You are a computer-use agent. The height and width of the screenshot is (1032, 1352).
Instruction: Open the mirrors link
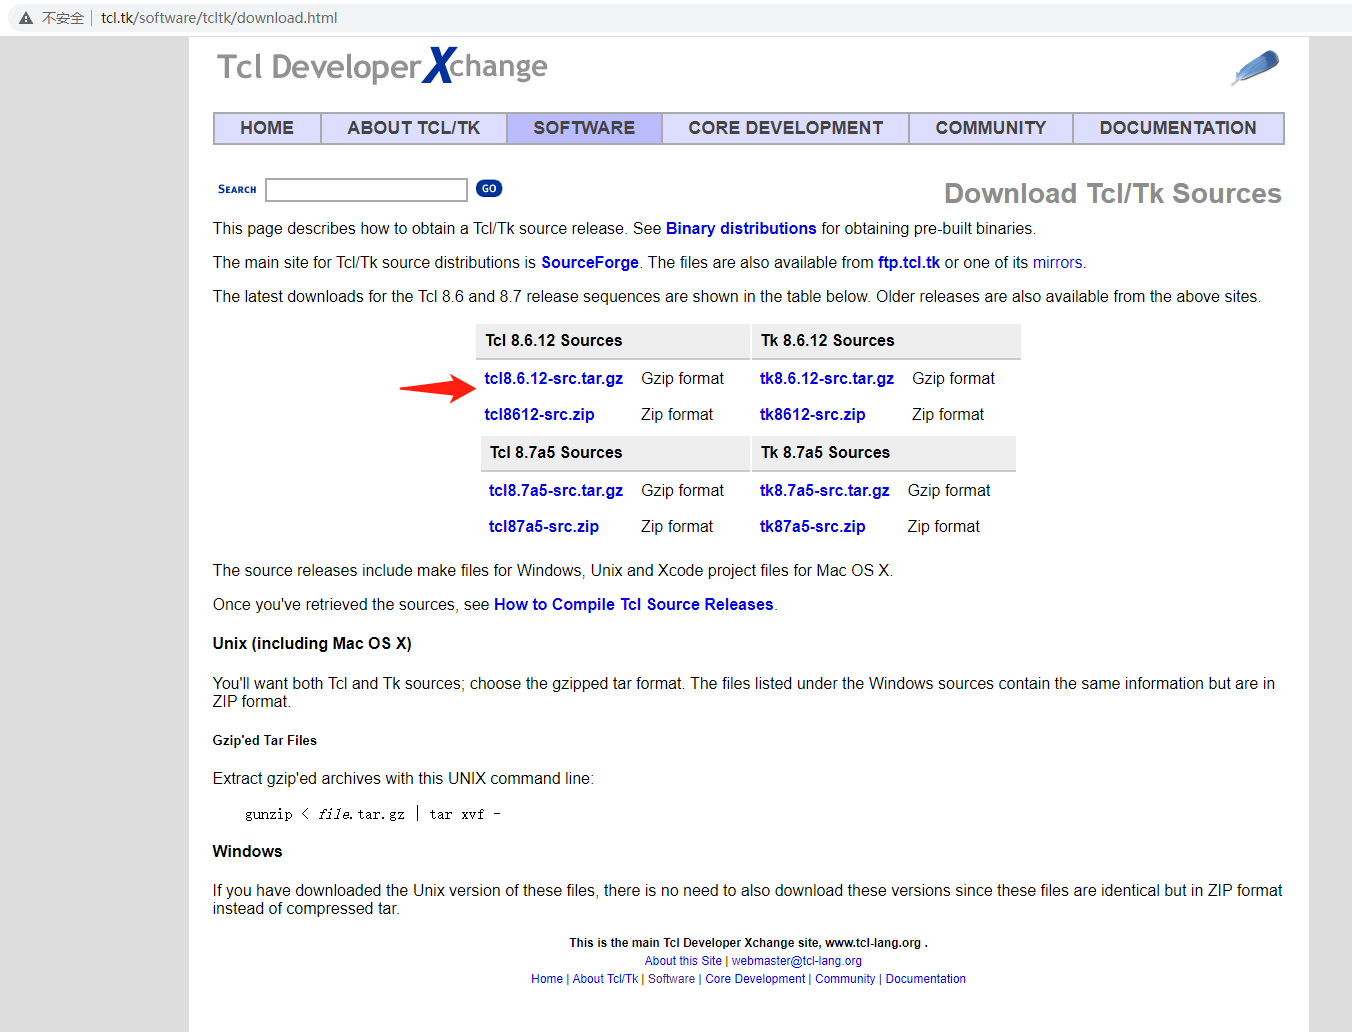point(1058,262)
